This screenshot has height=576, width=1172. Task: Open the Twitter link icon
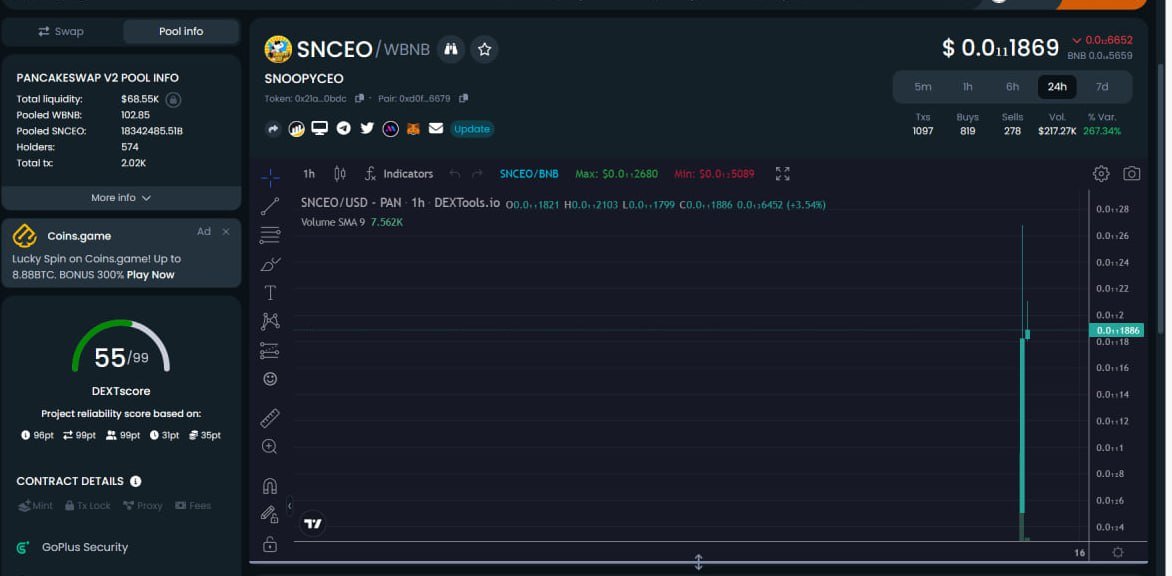(367, 128)
